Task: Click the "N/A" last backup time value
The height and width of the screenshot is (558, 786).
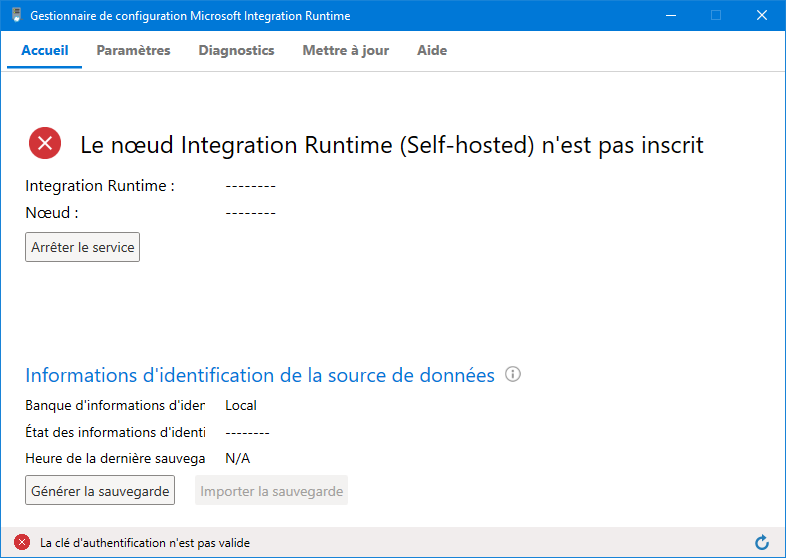Action: (238, 458)
